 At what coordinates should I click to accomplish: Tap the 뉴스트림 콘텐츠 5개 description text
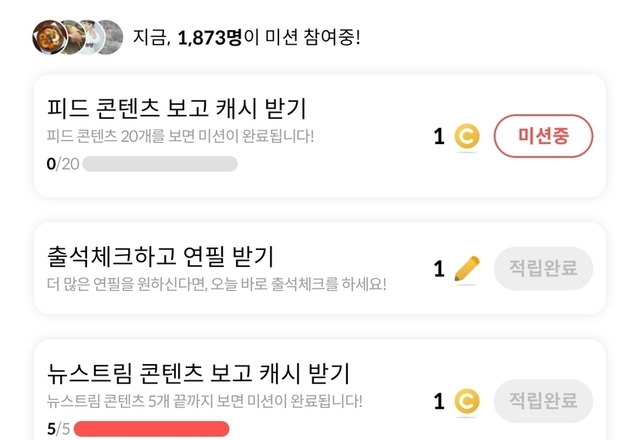[205, 402]
